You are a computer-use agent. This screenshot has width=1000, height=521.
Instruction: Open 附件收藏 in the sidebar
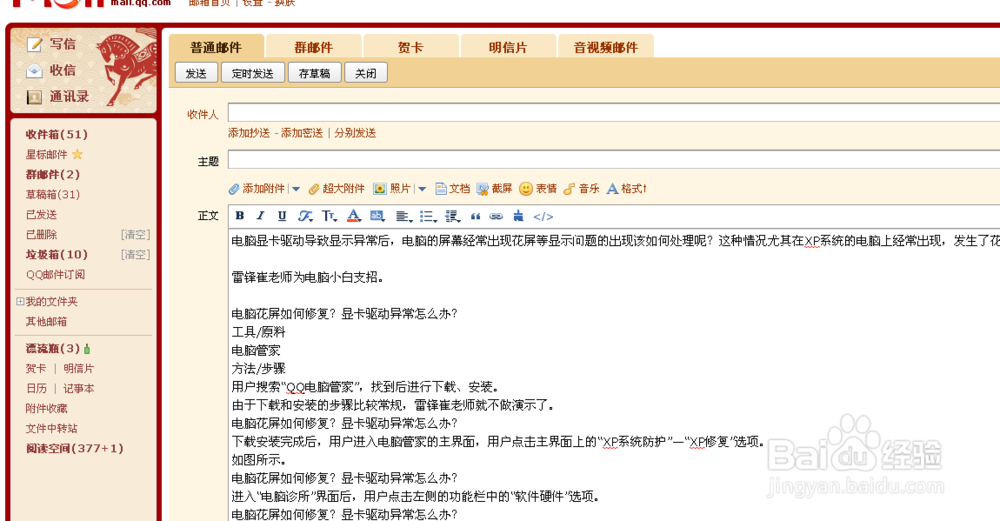pyautogui.click(x=47, y=409)
